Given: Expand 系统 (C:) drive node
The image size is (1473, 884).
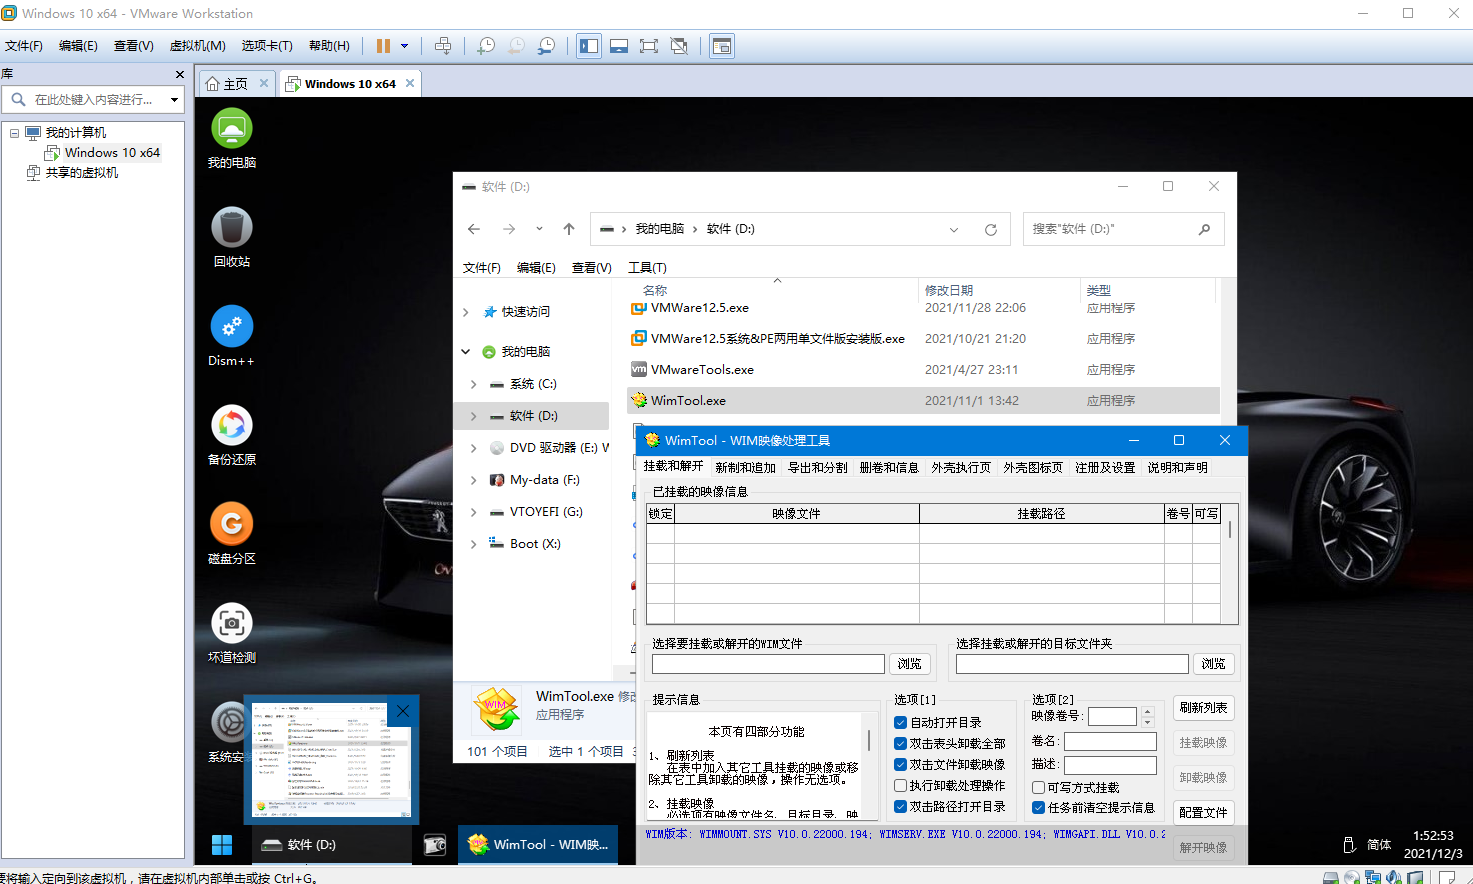Looking at the screenshot, I should [474, 384].
